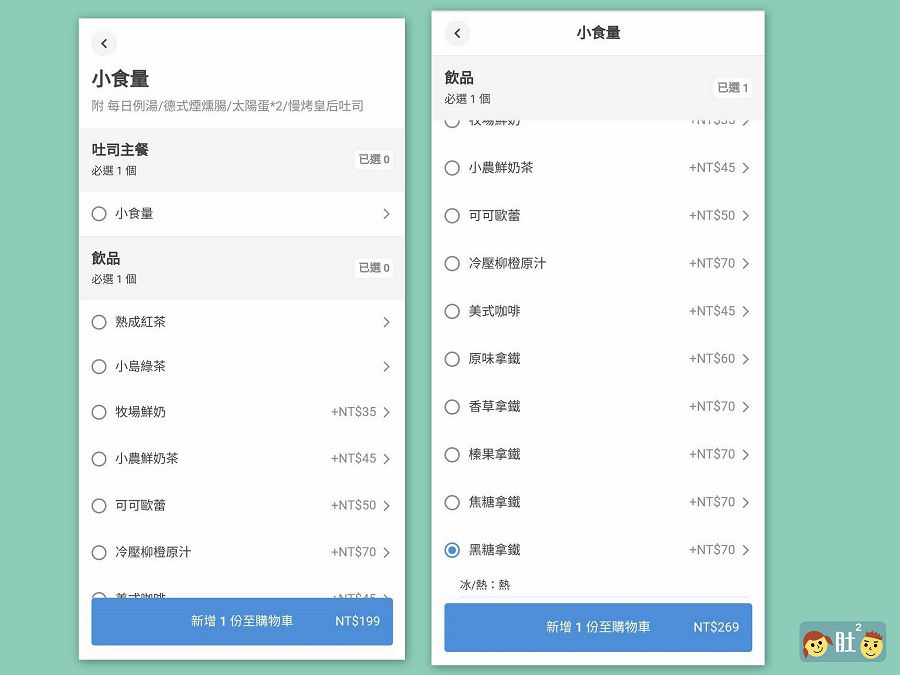
Task: Choose 熟成紅茶 radio option
Action: tap(99, 322)
